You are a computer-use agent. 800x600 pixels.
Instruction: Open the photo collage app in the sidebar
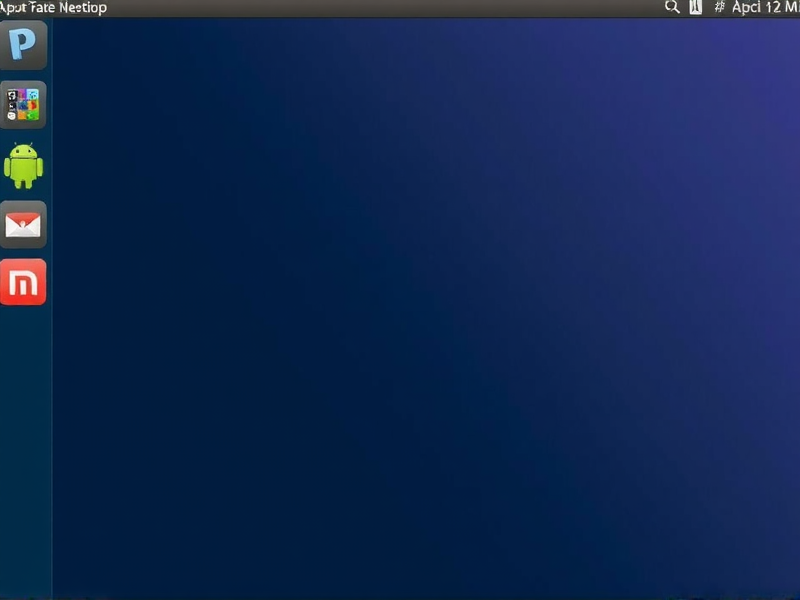[24, 104]
